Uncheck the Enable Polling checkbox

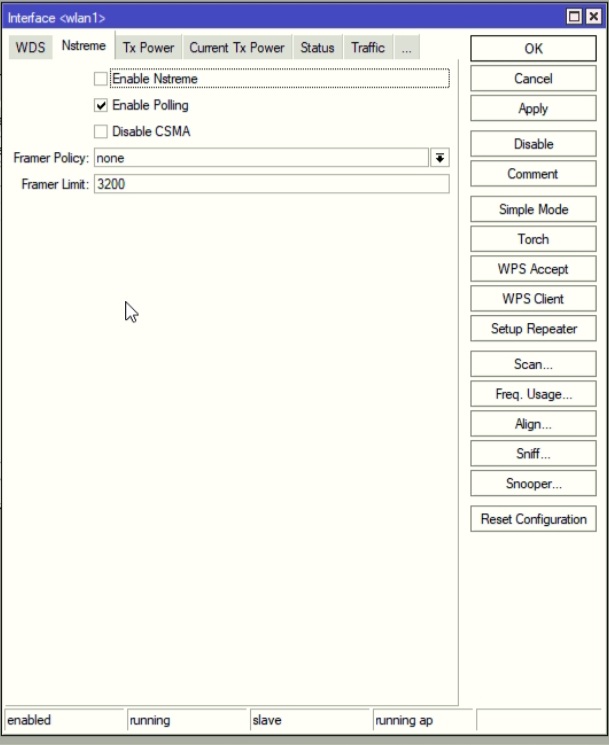click(101, 105)
